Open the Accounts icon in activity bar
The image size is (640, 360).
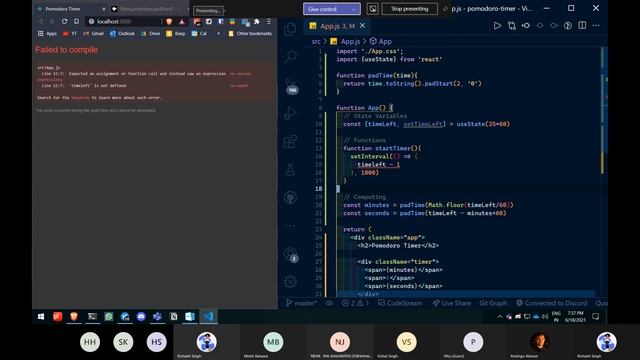[291, 254]
